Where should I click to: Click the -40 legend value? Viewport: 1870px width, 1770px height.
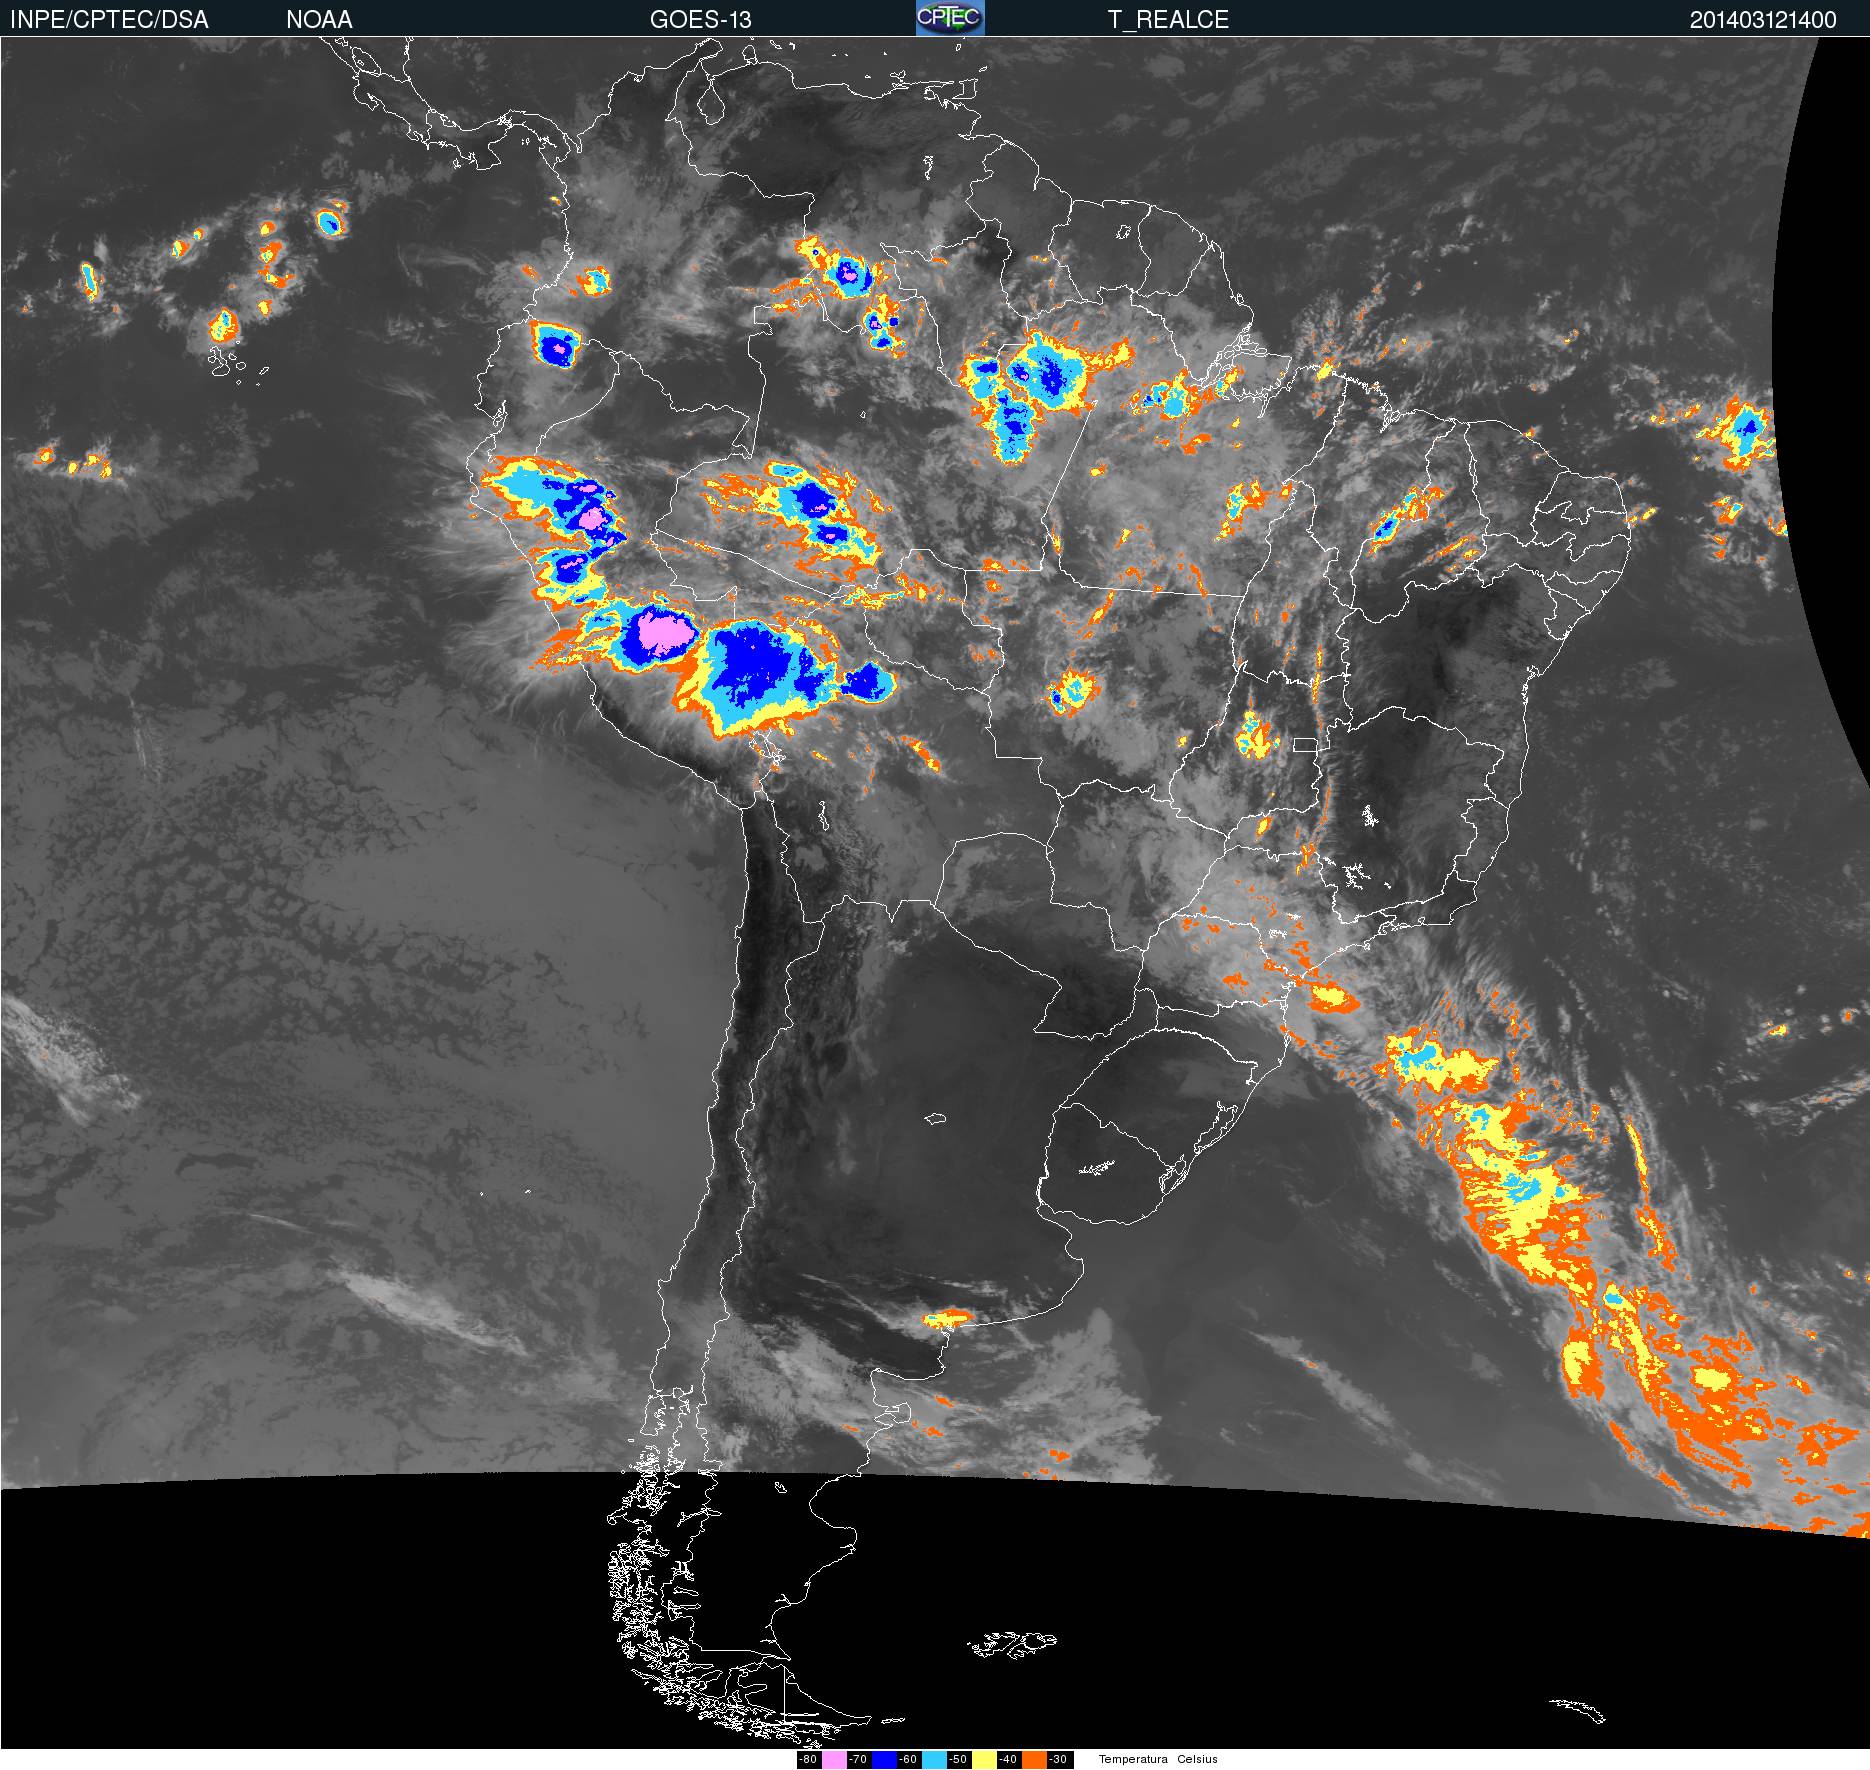1008,1759
